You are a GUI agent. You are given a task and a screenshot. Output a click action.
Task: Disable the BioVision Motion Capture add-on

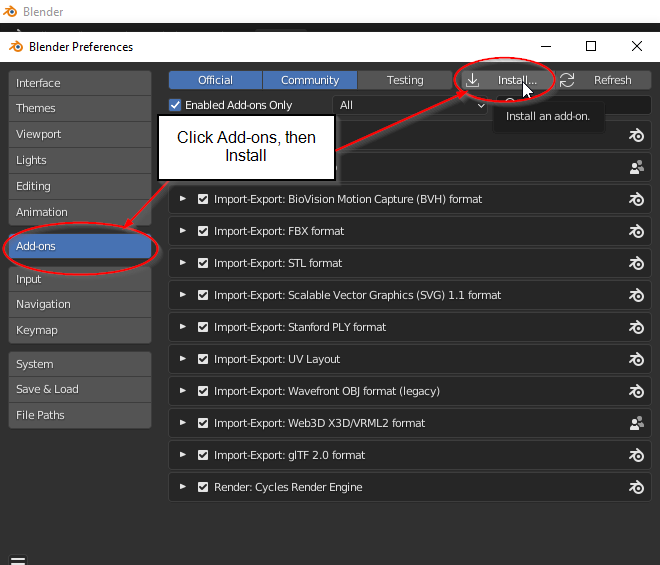coord(203,199)
